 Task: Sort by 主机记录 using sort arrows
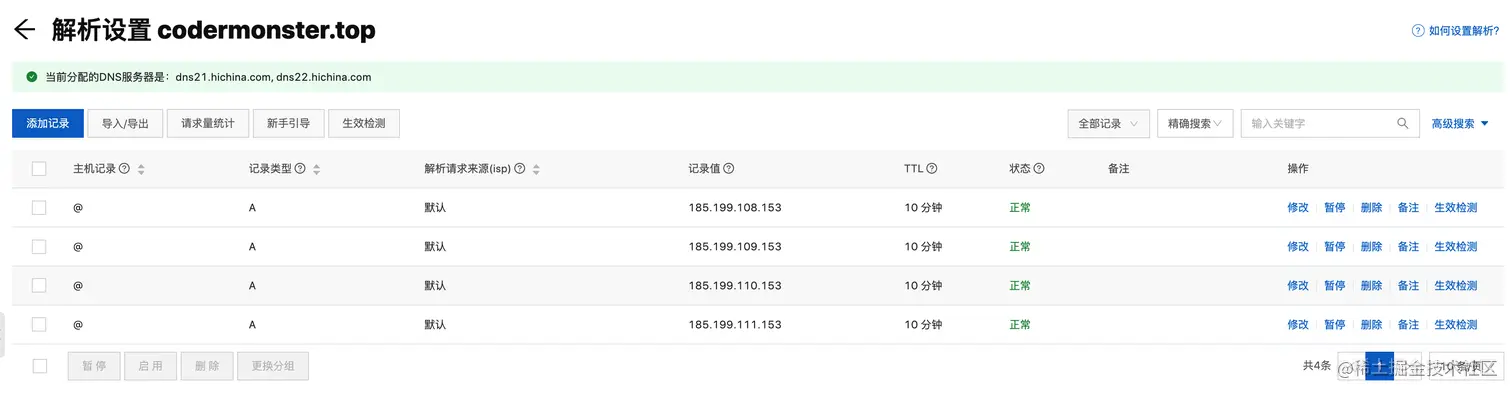(x=141, y=170)
